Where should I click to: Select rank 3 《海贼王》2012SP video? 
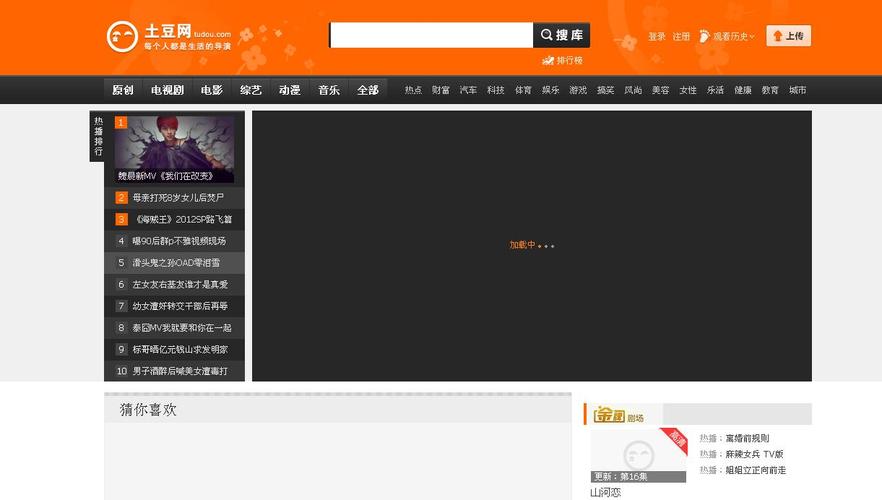pyautogui.click(x=182, y=219)
